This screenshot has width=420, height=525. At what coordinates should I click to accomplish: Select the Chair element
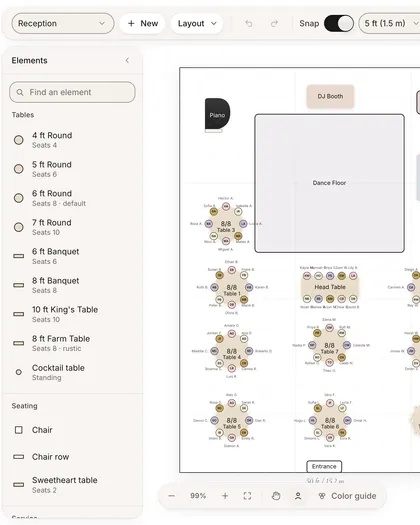point(72,430)
